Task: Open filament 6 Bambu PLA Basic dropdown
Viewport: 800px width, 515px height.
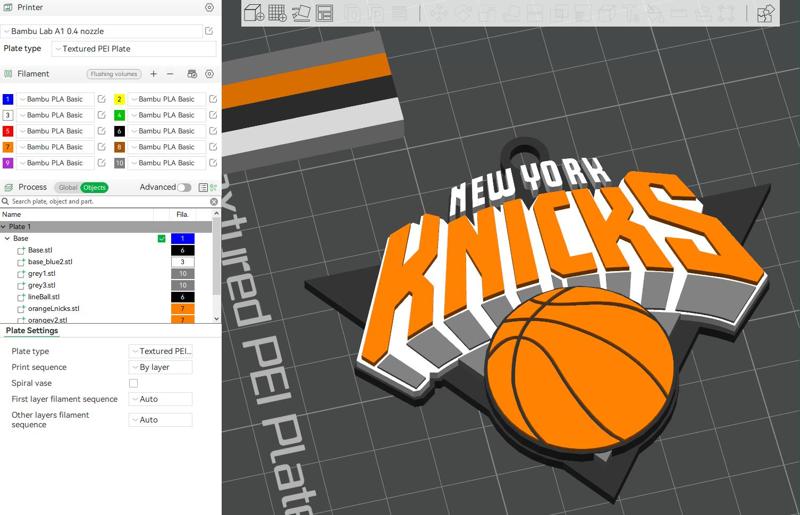Action: (166, 131)
